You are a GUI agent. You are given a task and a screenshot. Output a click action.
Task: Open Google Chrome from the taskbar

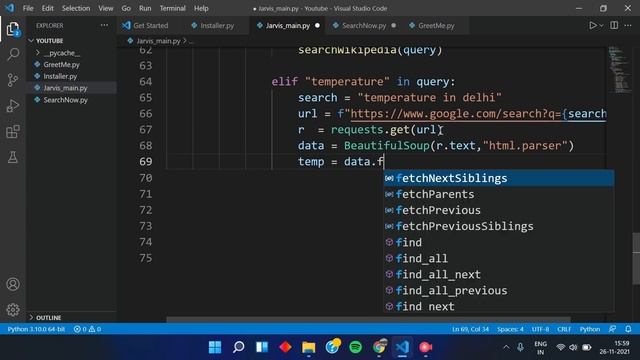(x=379, y=347)
